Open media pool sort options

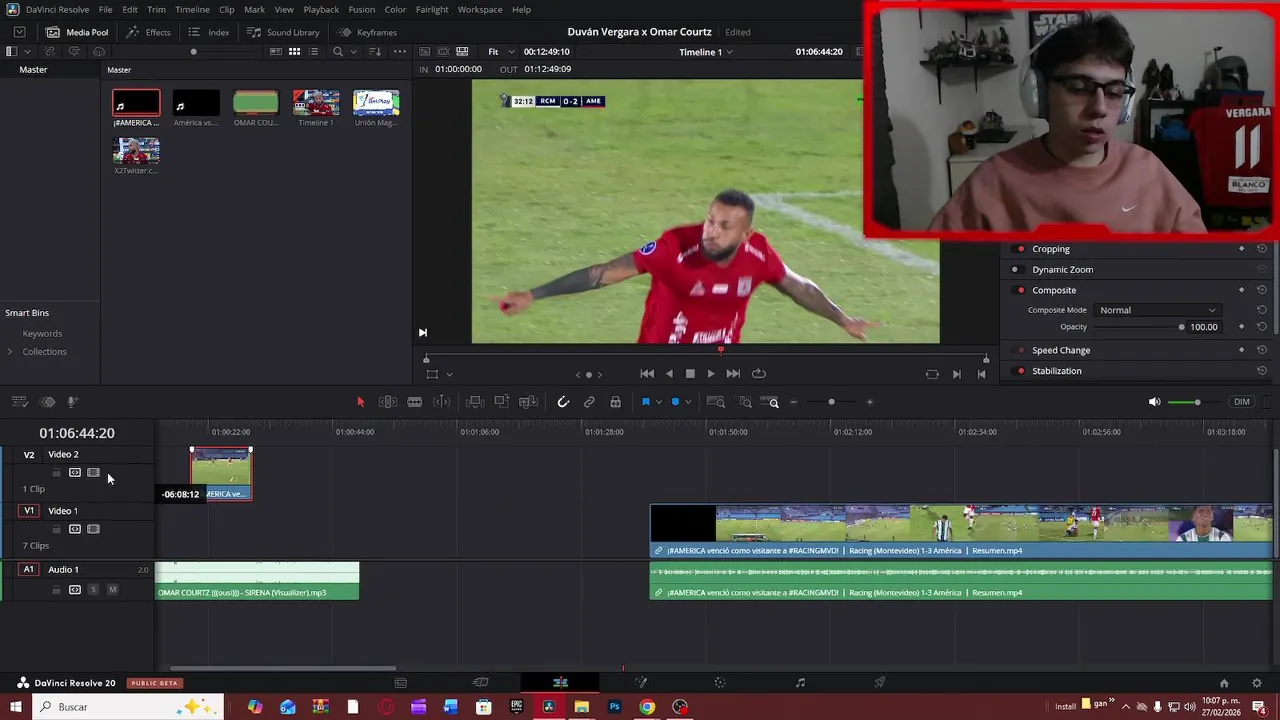(375, 51)
